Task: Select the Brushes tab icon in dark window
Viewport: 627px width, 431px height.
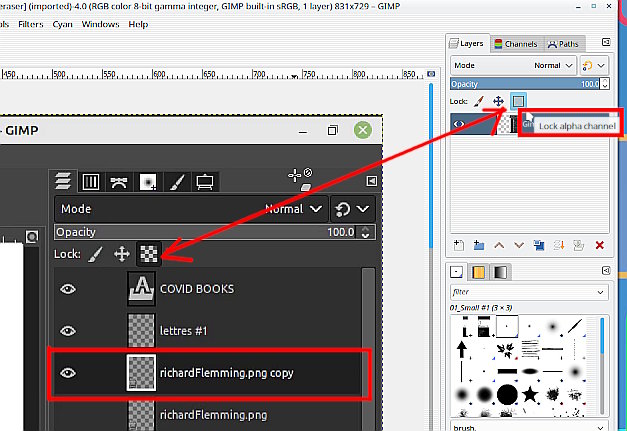Action: [148, 182]
